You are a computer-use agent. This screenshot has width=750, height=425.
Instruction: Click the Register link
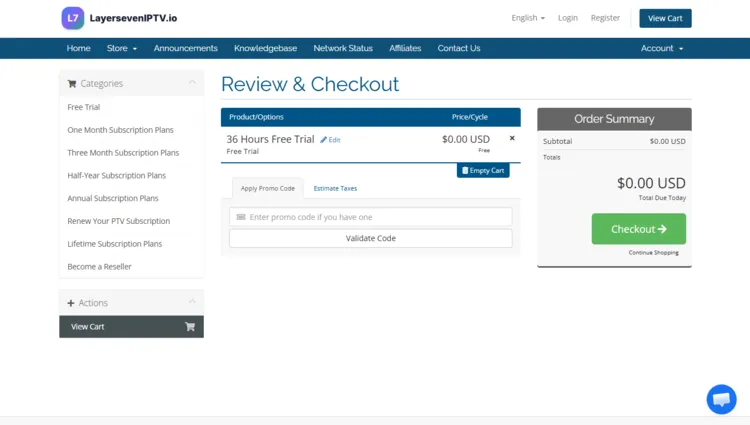coord(605,18)
